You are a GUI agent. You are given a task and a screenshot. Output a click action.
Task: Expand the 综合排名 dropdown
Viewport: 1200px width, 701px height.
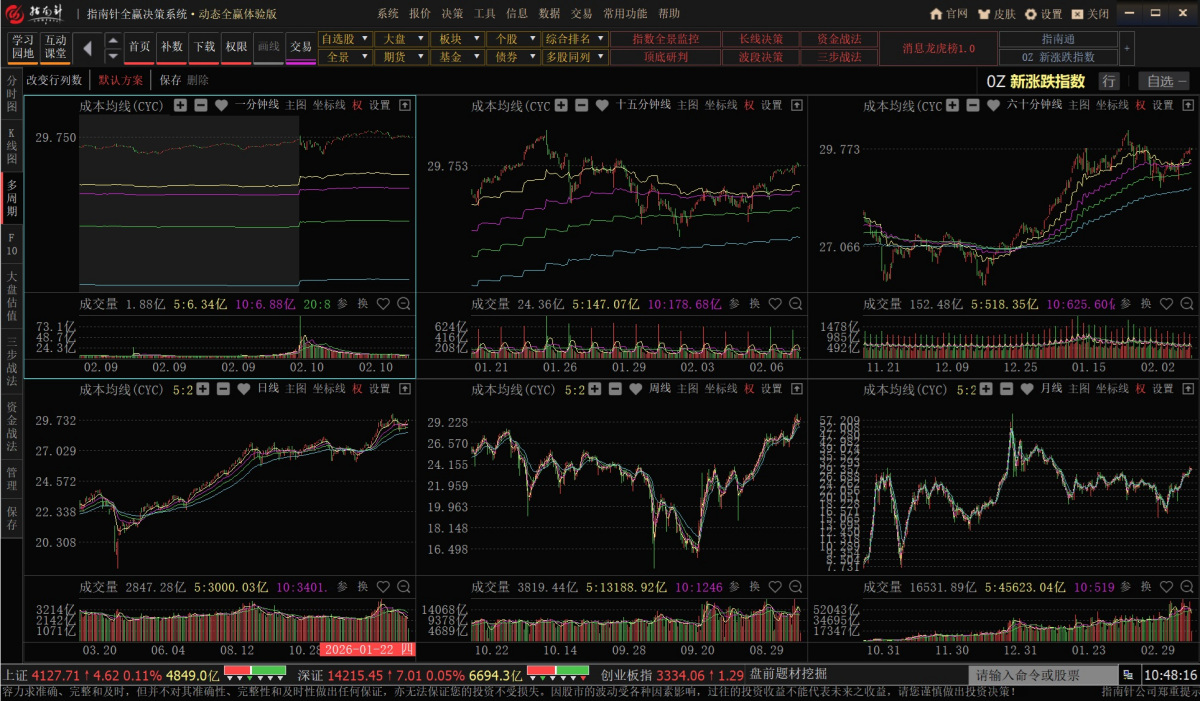(576, 38)
